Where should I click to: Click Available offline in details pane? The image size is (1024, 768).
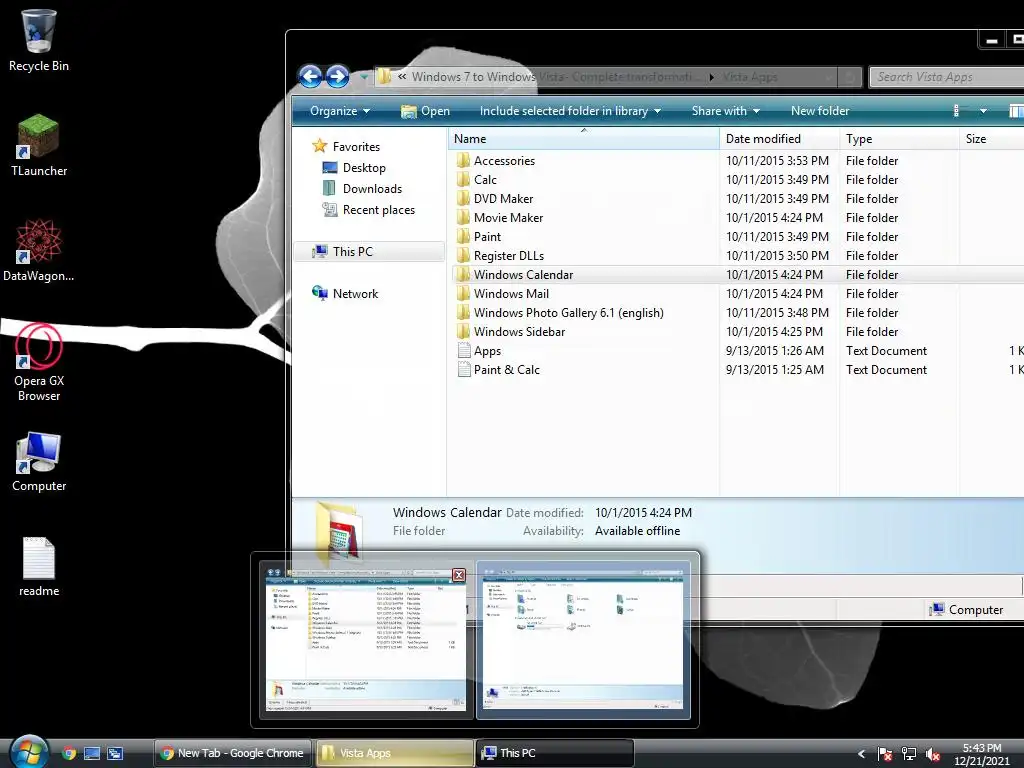637,531
